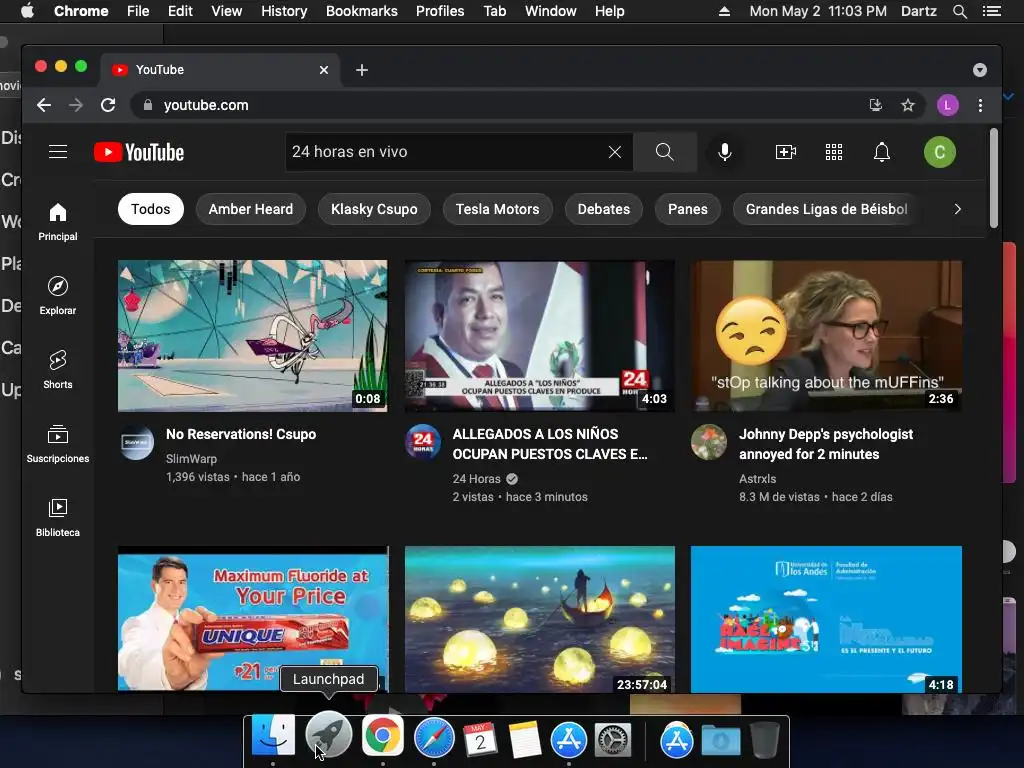The height and width of the screenshot is (768, 1024).
Task: Open the History menu in menu bar
Action: point(284,11)
